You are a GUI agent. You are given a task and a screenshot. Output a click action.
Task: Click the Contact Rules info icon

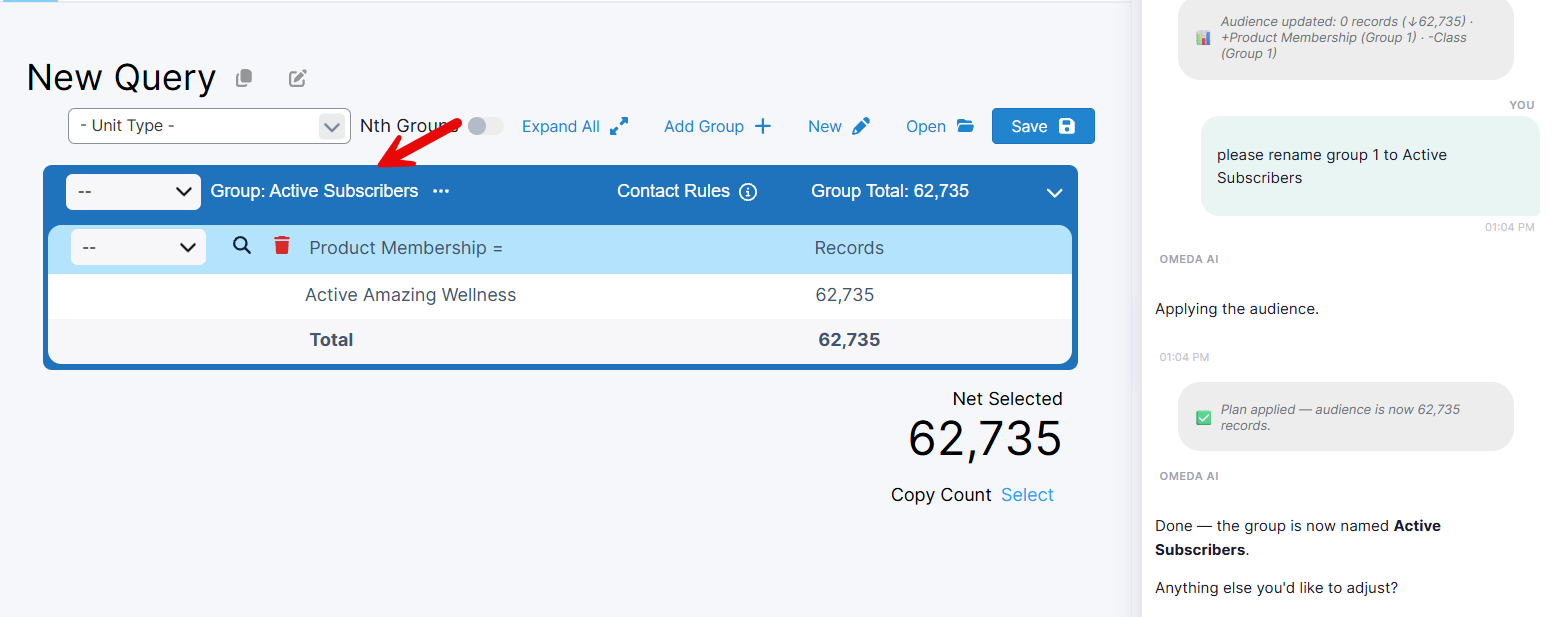pyautogui.click(x=748, y=192)
